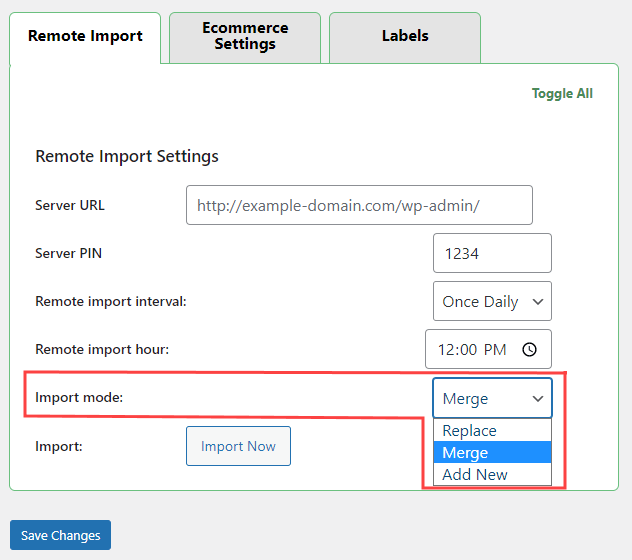Open the clock picker icon in import hour field
632x560 pixels.
[x=530, y=350]
